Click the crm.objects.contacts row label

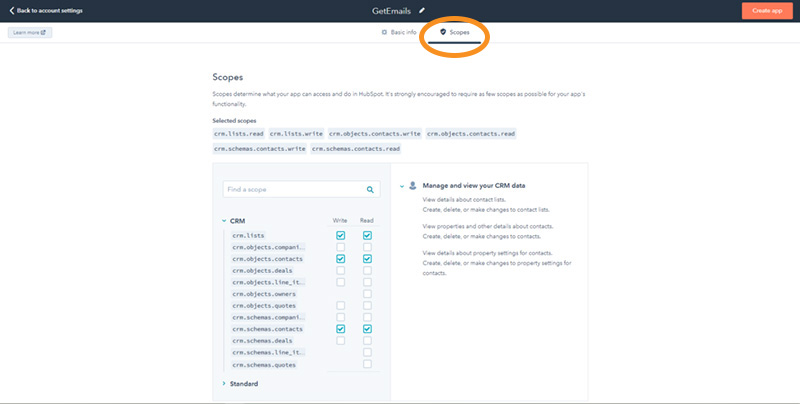click(x=267, y=259)
